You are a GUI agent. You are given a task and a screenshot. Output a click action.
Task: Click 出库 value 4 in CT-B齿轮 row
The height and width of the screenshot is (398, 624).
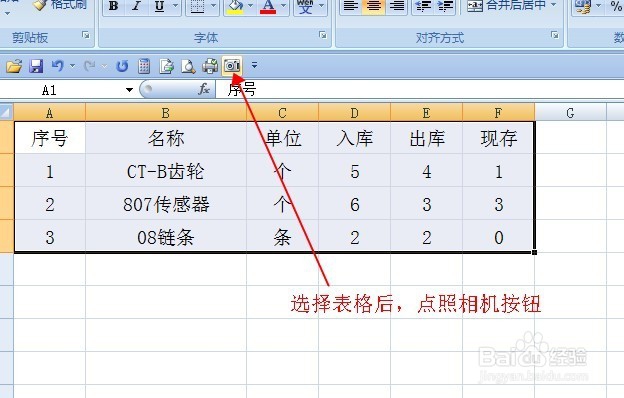point(427,171)
